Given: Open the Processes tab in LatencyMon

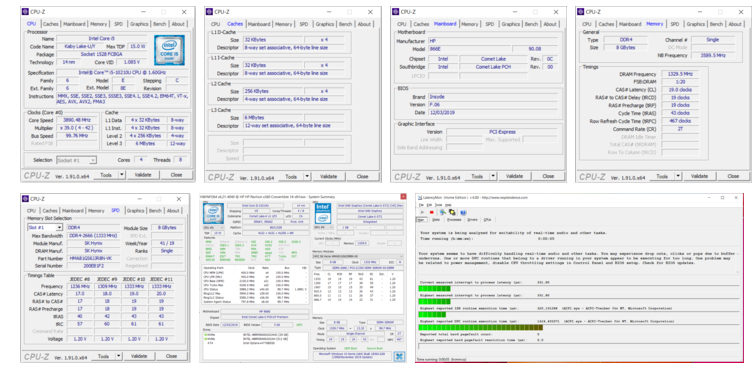Looking at the screenshot, I should pyautogui.click(x=454, y=219).
